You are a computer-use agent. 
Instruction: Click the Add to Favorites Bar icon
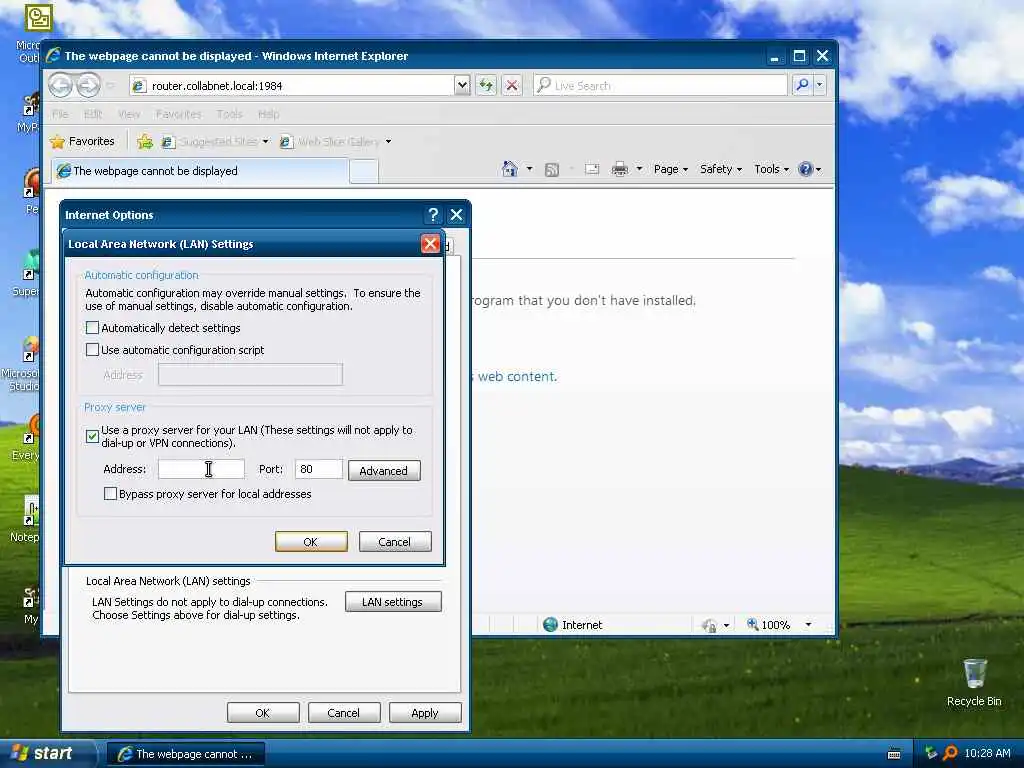(145, 141)
